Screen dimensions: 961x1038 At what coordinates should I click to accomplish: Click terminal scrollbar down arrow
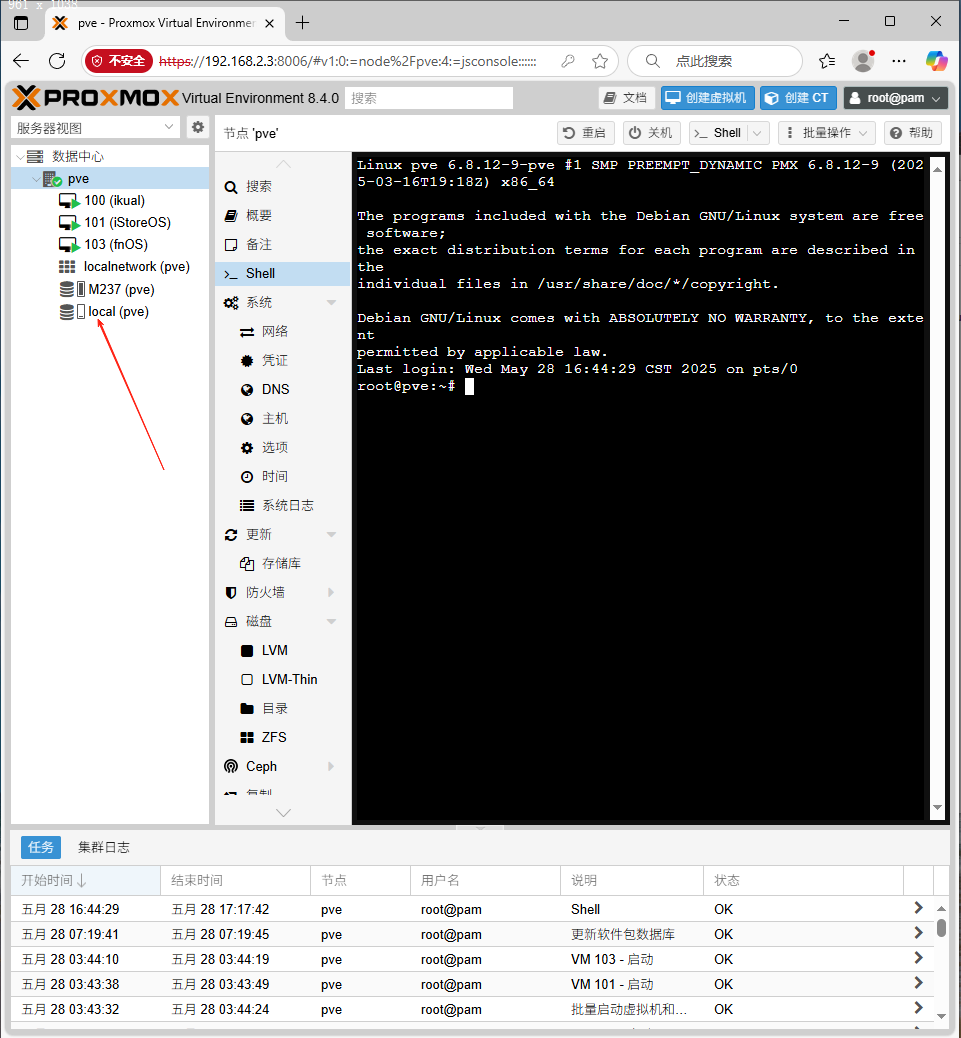click(937, 808)
